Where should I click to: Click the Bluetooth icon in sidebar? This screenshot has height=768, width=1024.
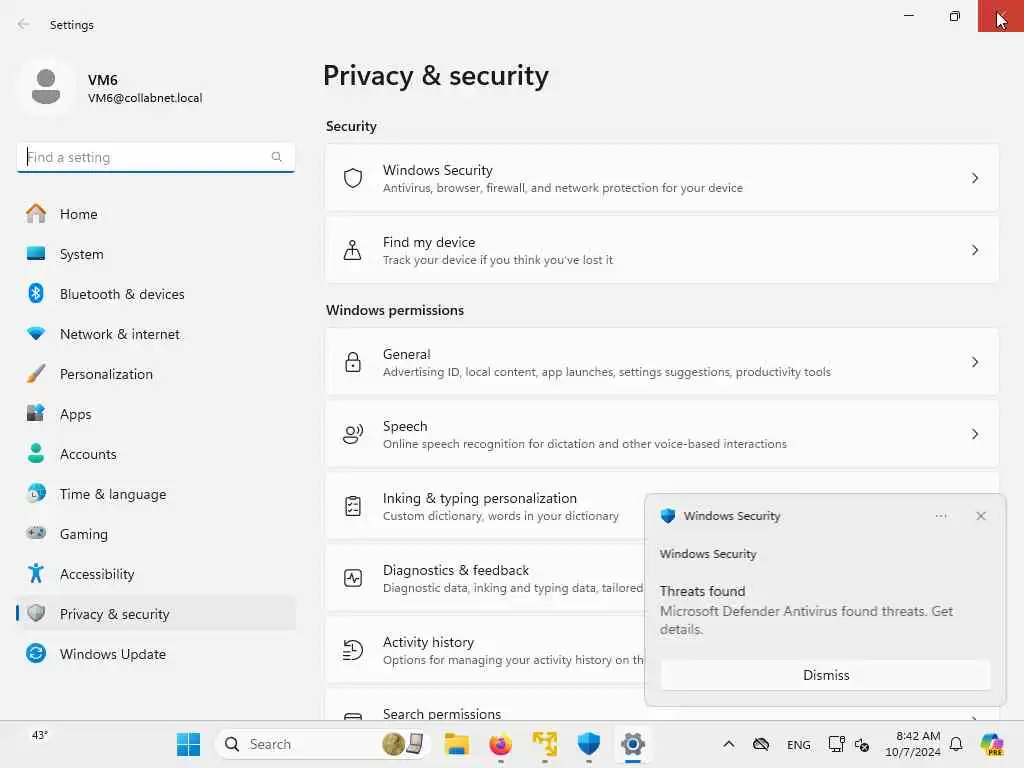36,293
